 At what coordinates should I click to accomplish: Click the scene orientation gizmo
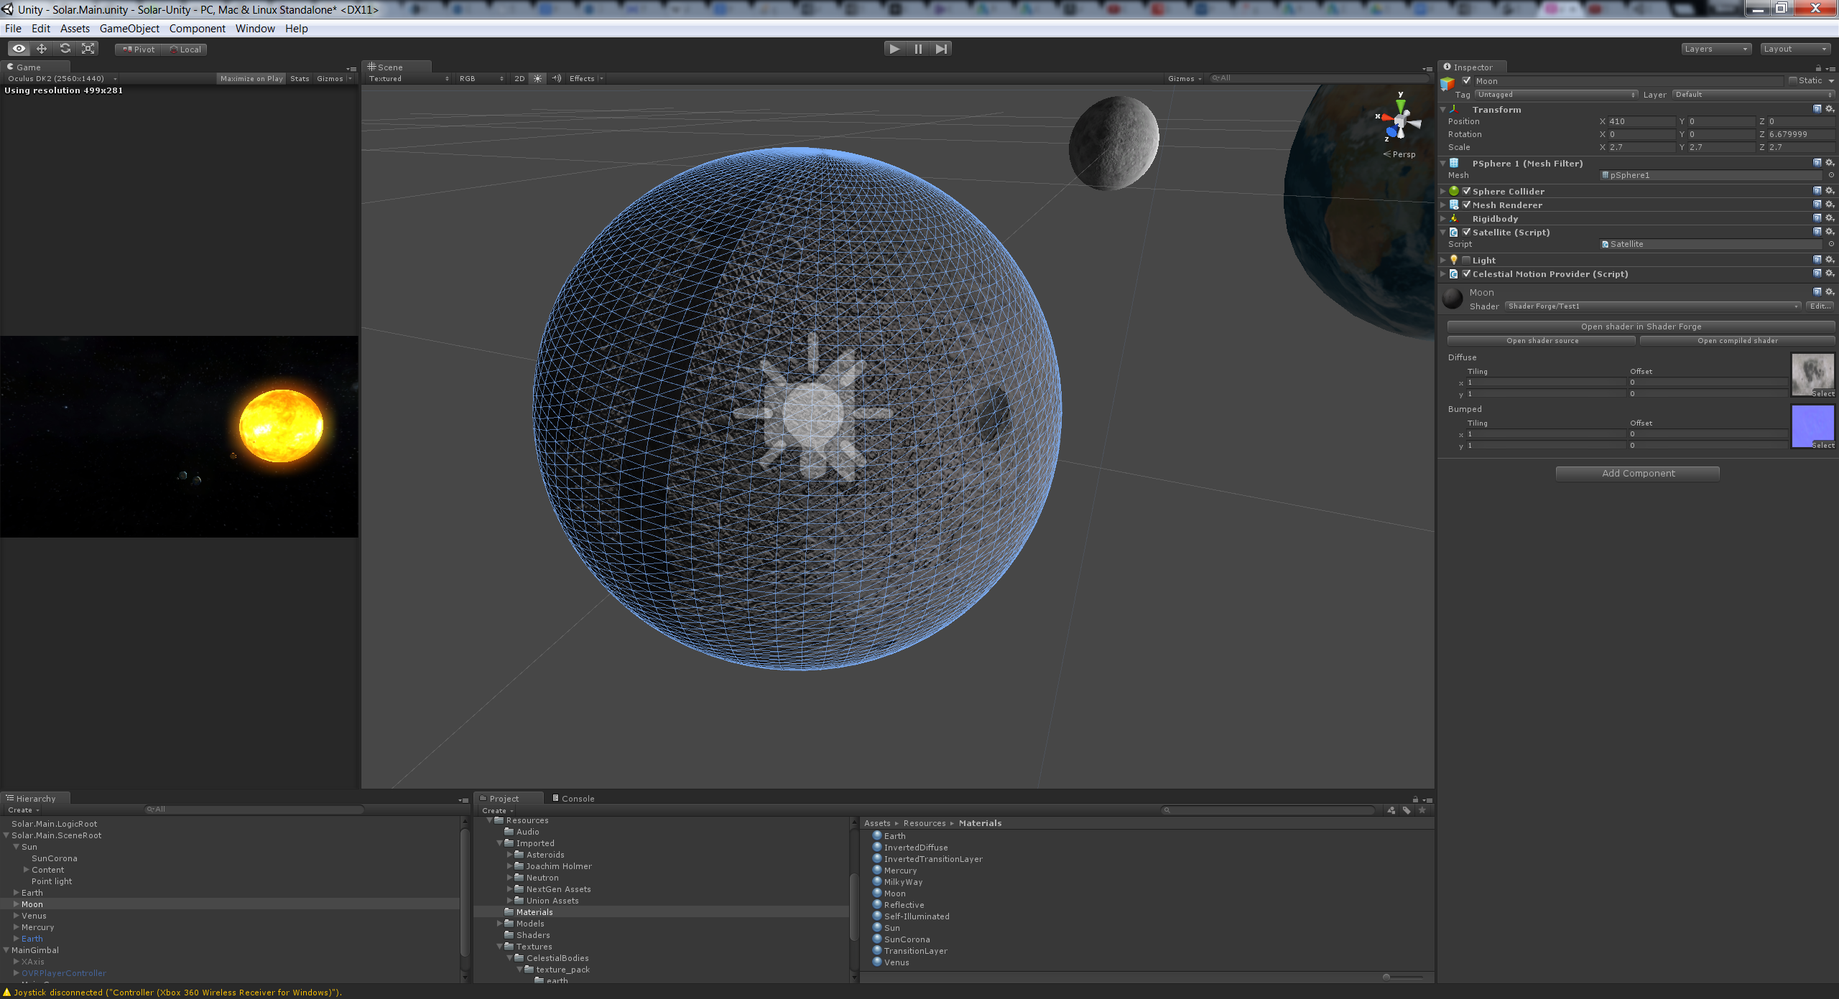(x=1400, y=122)
